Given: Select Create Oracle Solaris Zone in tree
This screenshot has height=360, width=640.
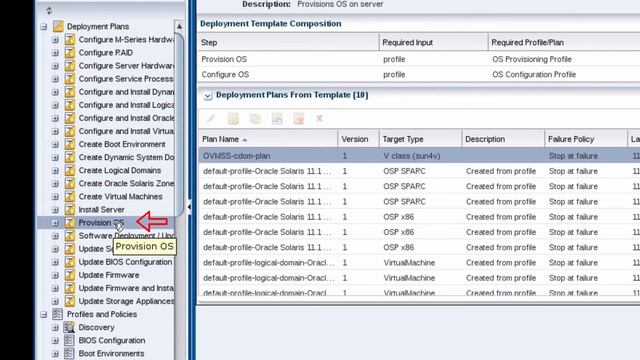Looking at the screenshot, I should click(126, 183).
